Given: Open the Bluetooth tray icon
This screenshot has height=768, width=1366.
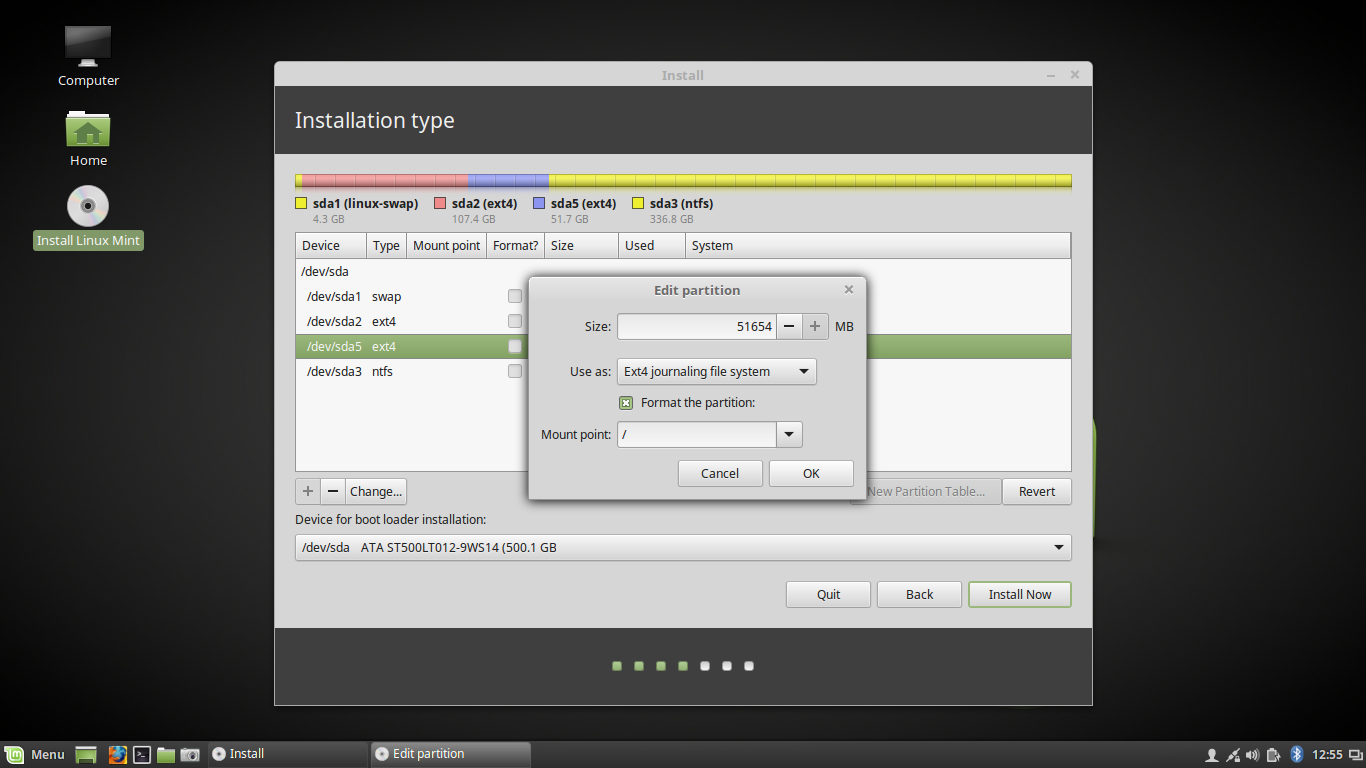Looking at the screenshot, I should point(1297,755).
